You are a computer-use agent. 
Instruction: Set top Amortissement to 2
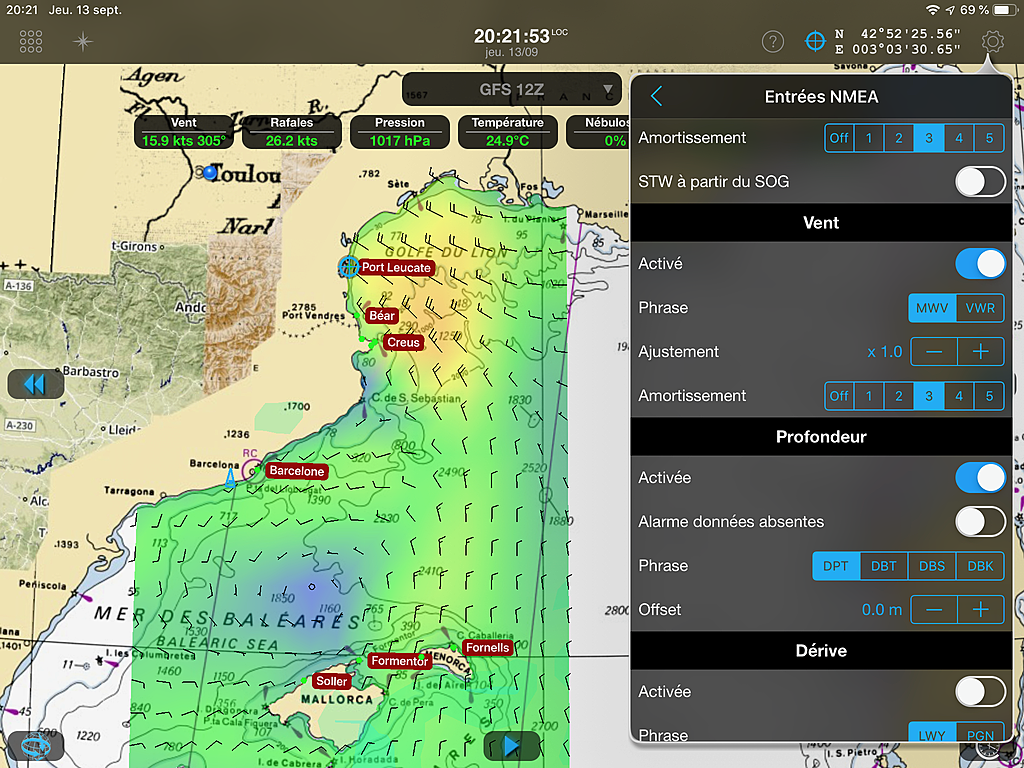click(899, 138)
